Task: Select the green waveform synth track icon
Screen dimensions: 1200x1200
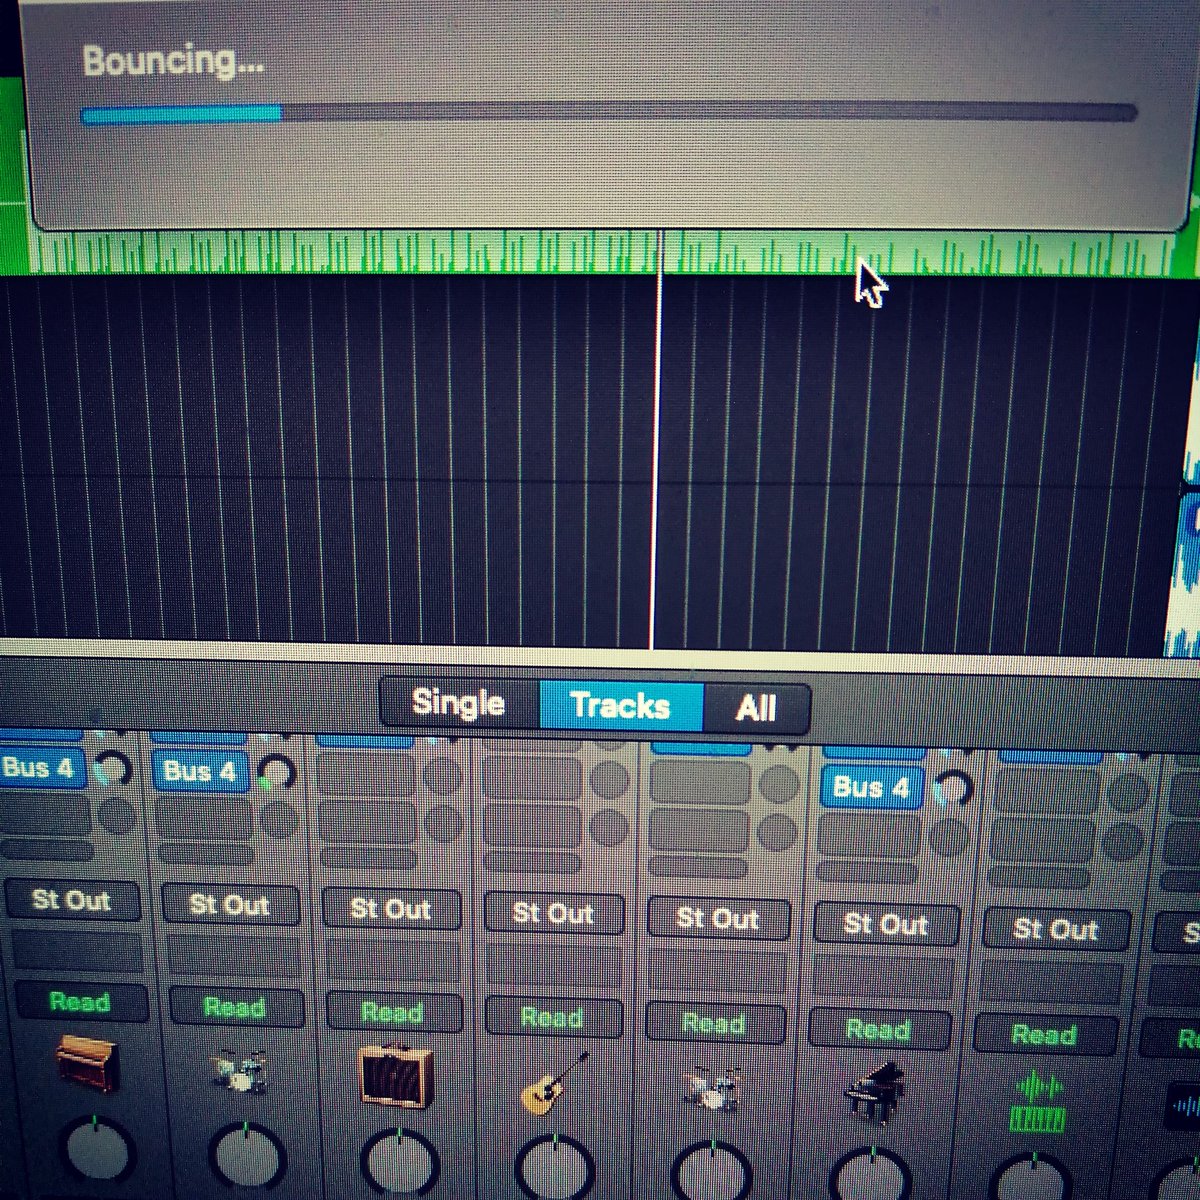Action: (x=1039, y=1102)
